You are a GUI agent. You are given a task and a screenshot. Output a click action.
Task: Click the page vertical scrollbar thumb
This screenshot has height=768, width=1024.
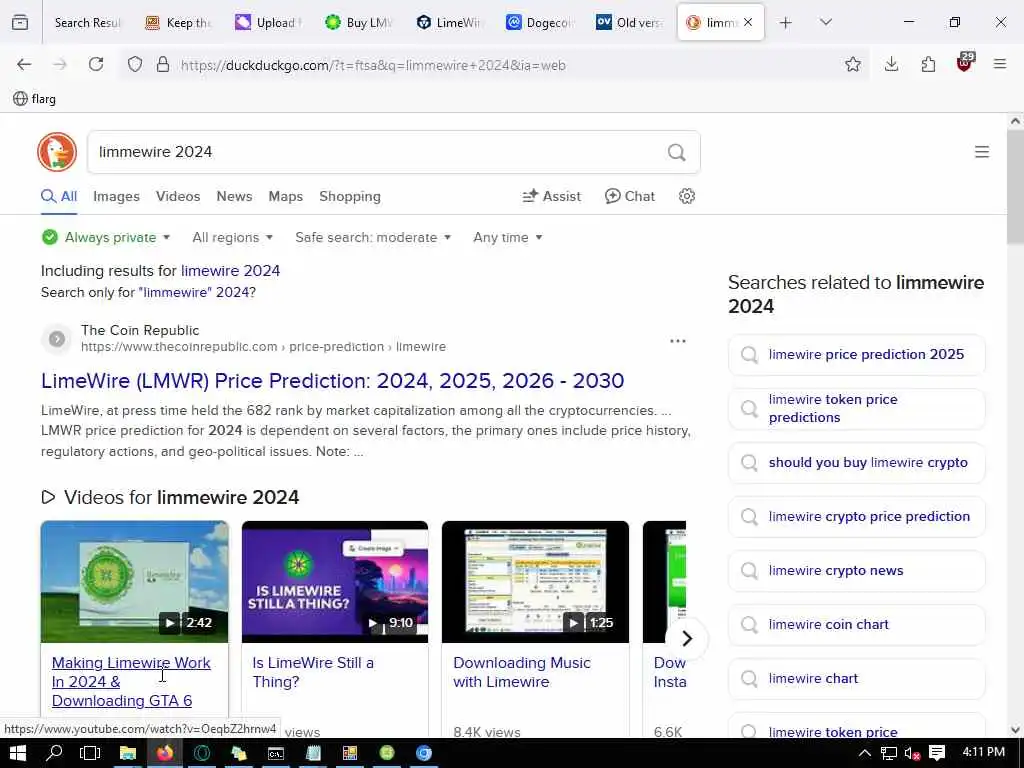1016,186
